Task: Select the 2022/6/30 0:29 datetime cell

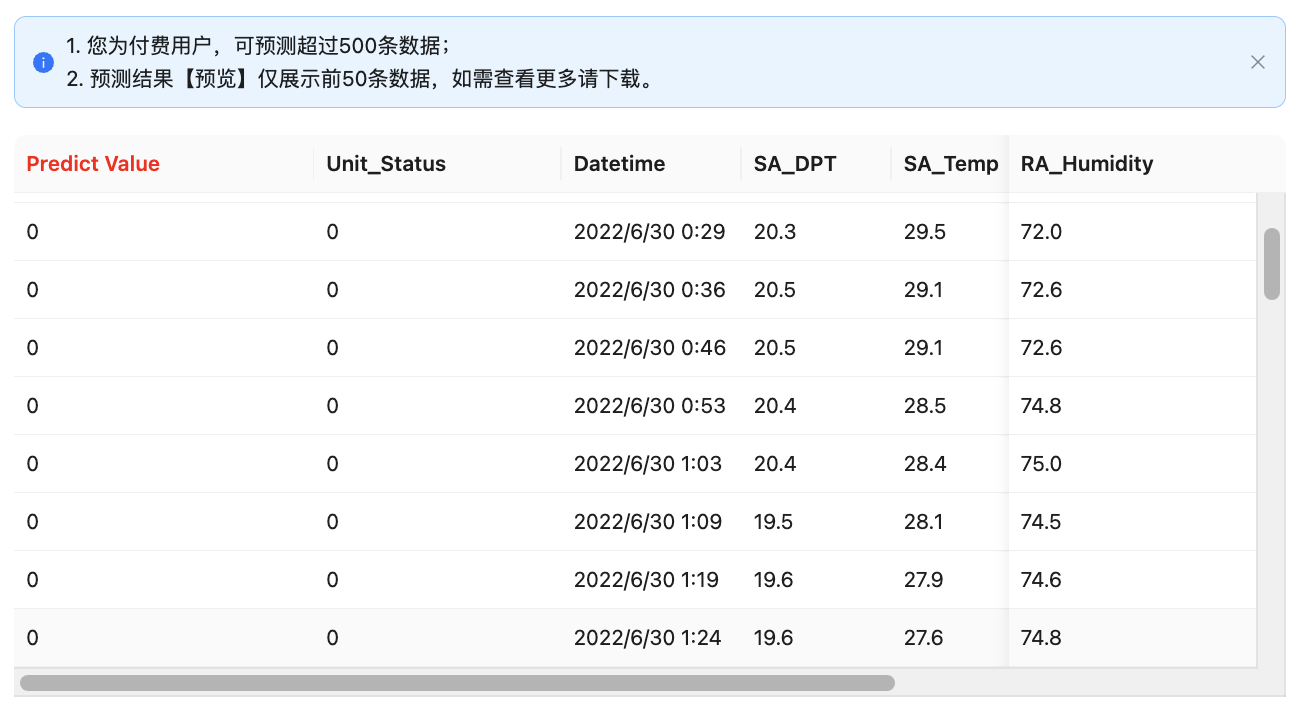Action: tap(649, 232)
